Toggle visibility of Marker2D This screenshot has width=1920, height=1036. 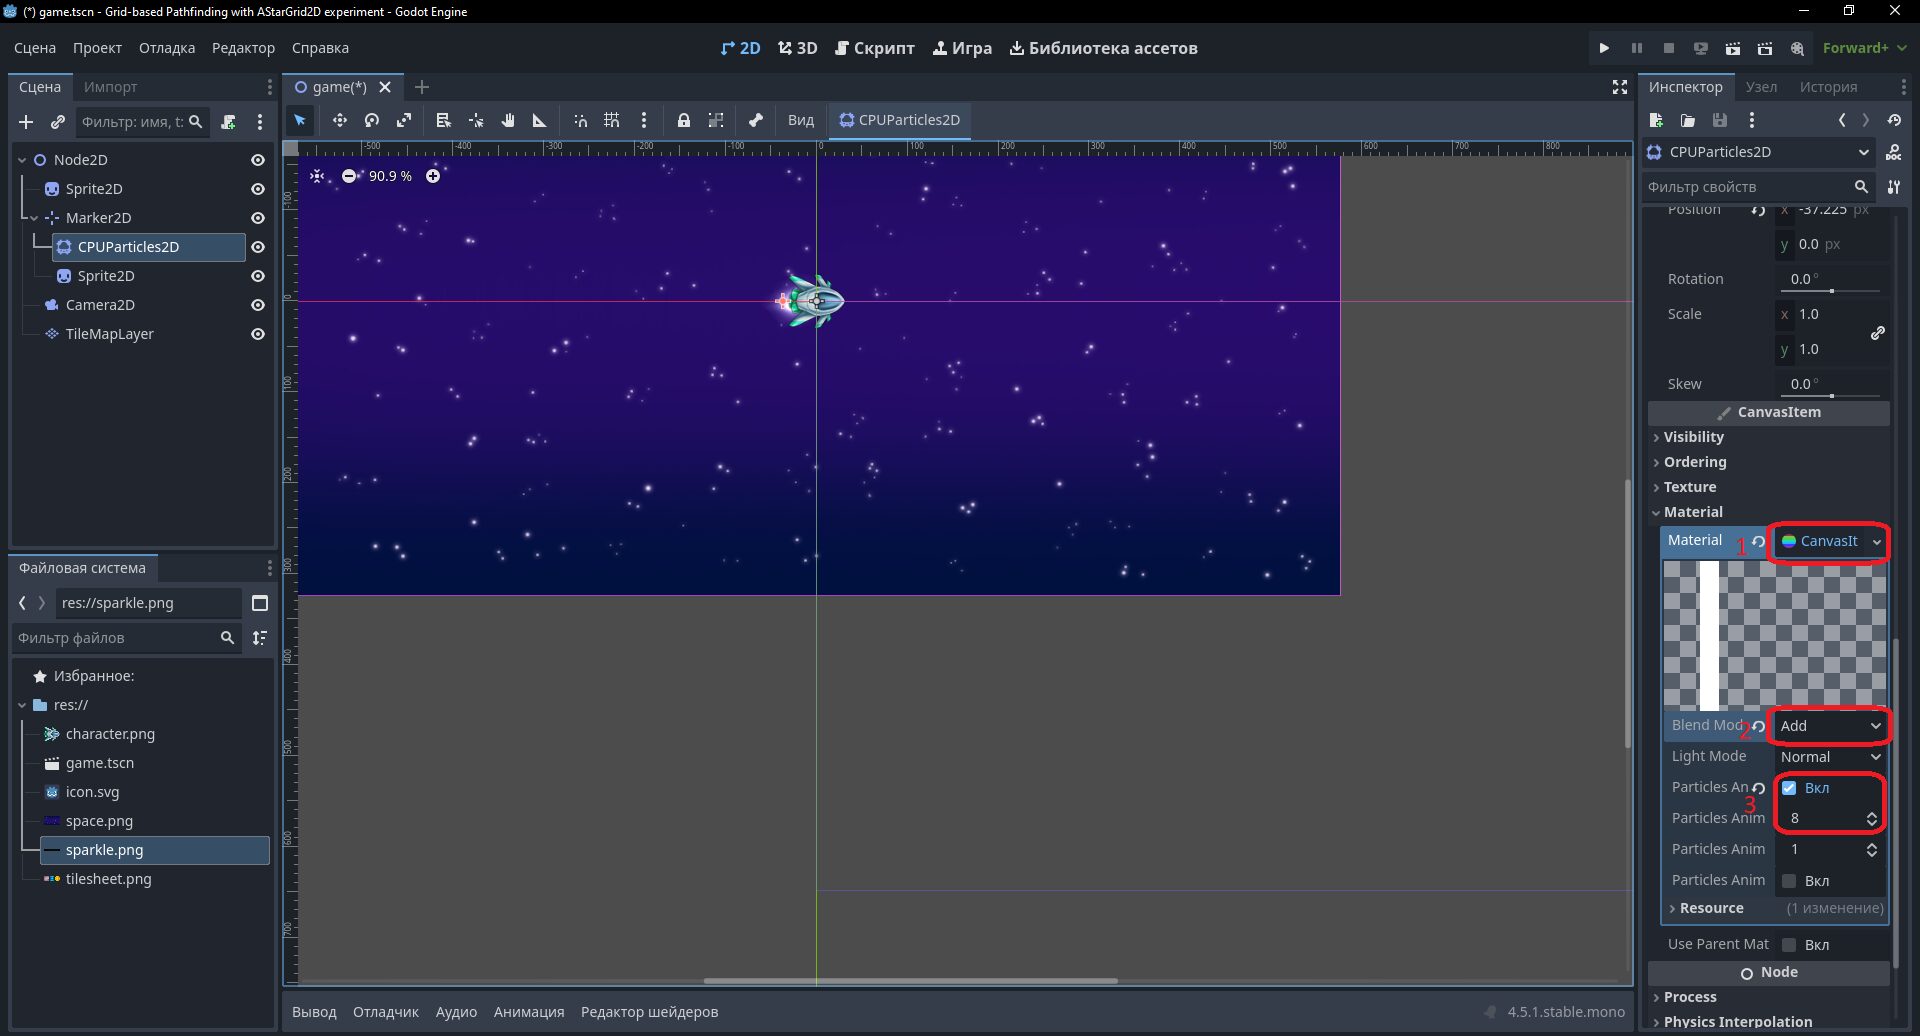pos(258,218)
